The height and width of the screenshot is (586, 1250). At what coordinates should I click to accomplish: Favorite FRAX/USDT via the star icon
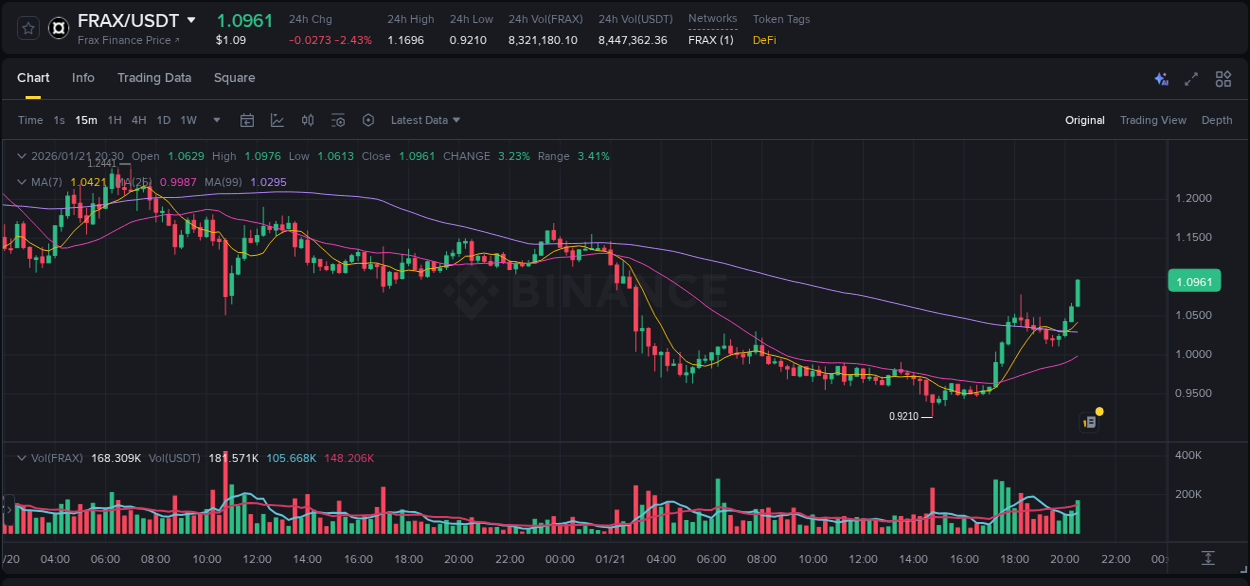click(26, 28)
